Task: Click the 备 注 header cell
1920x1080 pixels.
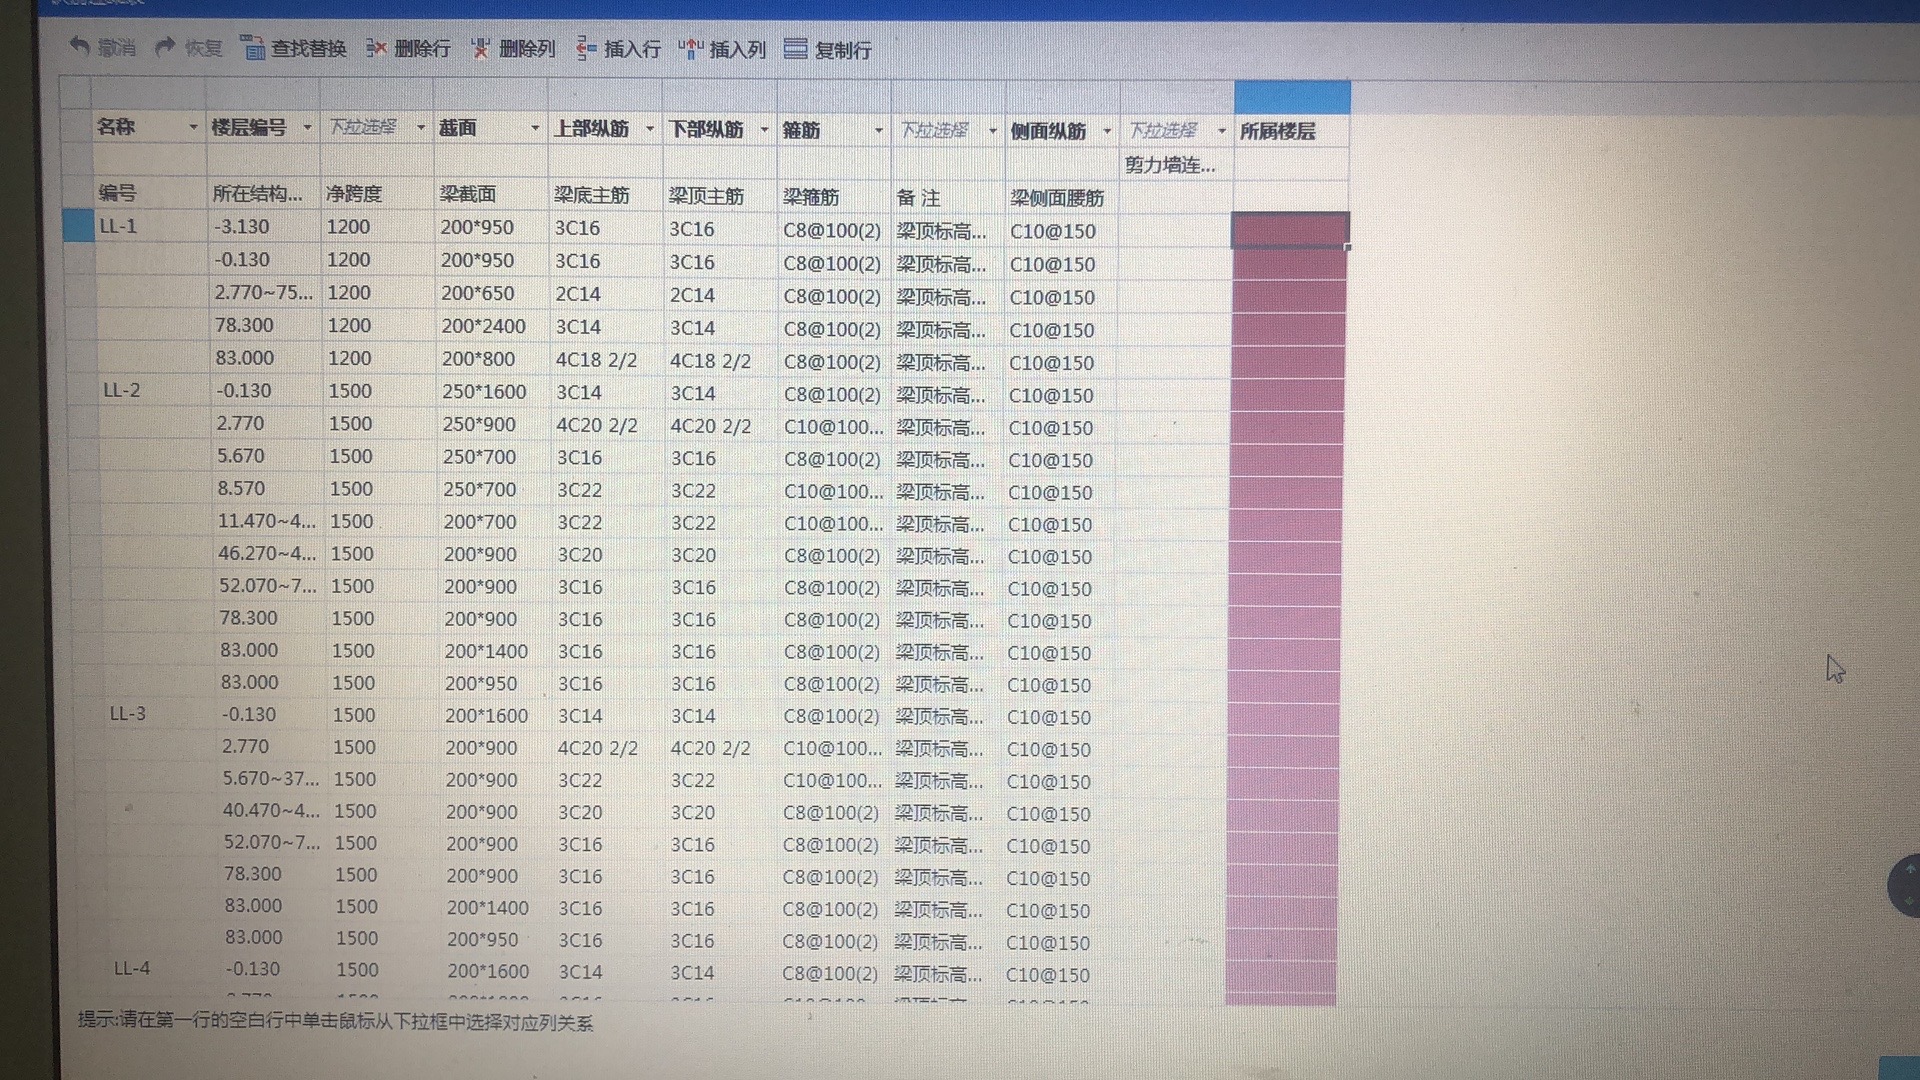Action: (948, 198)
